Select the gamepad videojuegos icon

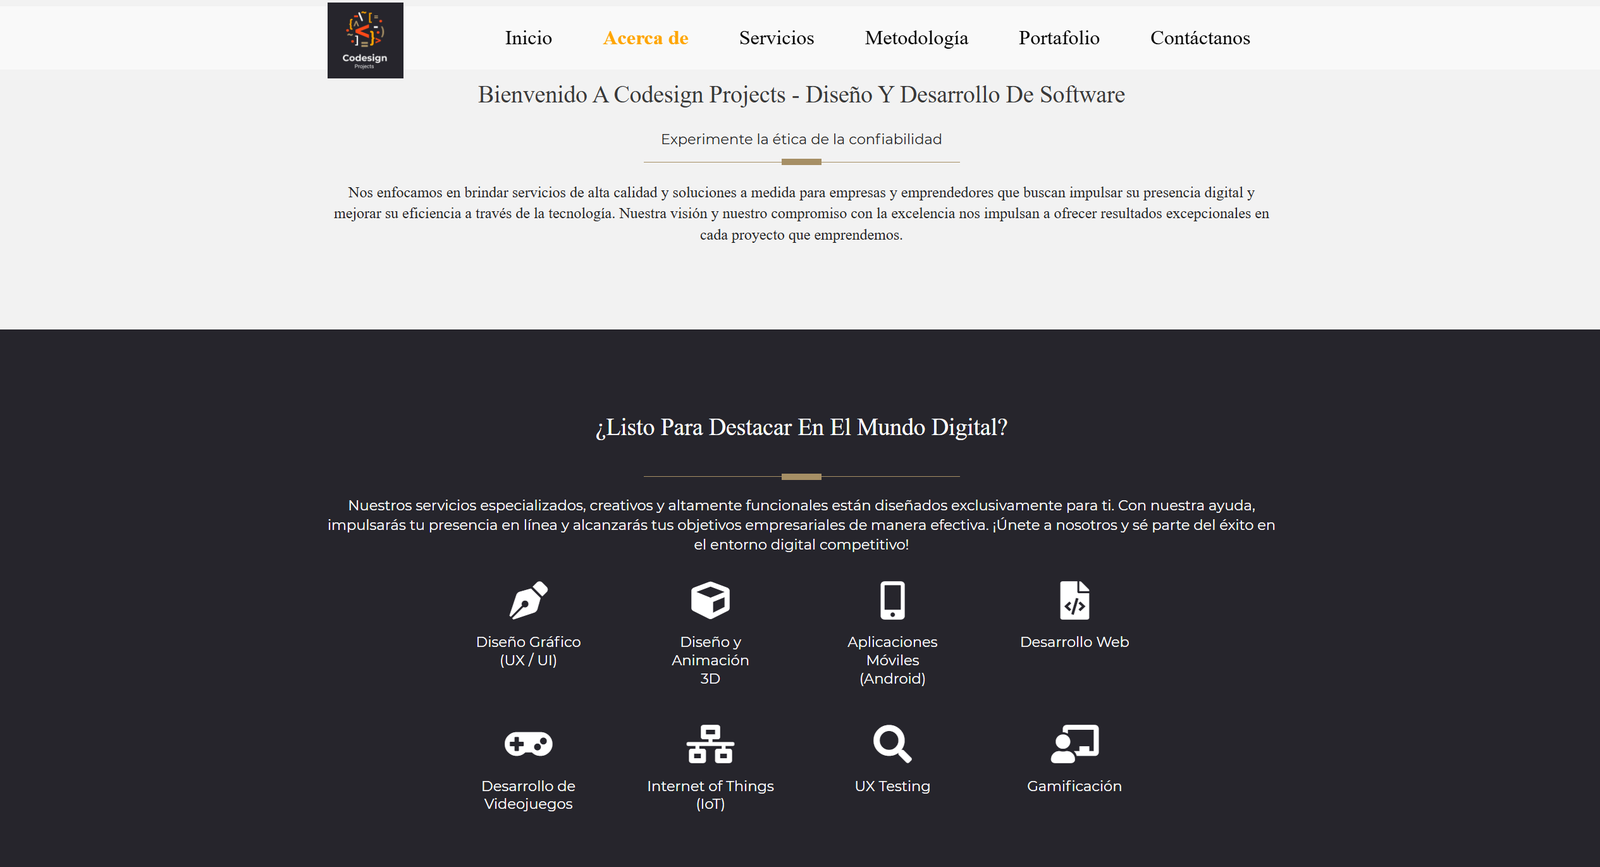[x=529, y=744]
